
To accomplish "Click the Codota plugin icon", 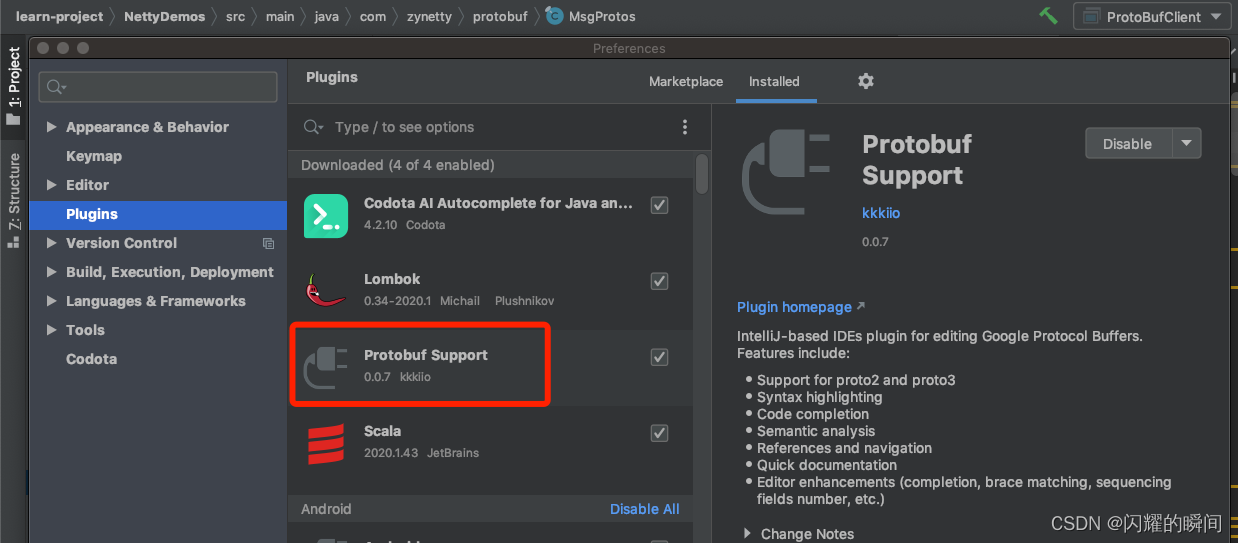I will [x=325, y=215].
